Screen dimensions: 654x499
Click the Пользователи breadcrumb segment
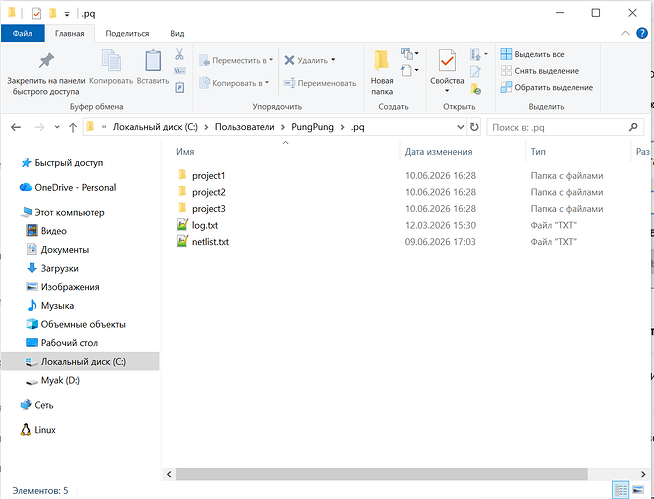(x=244, y=127)
